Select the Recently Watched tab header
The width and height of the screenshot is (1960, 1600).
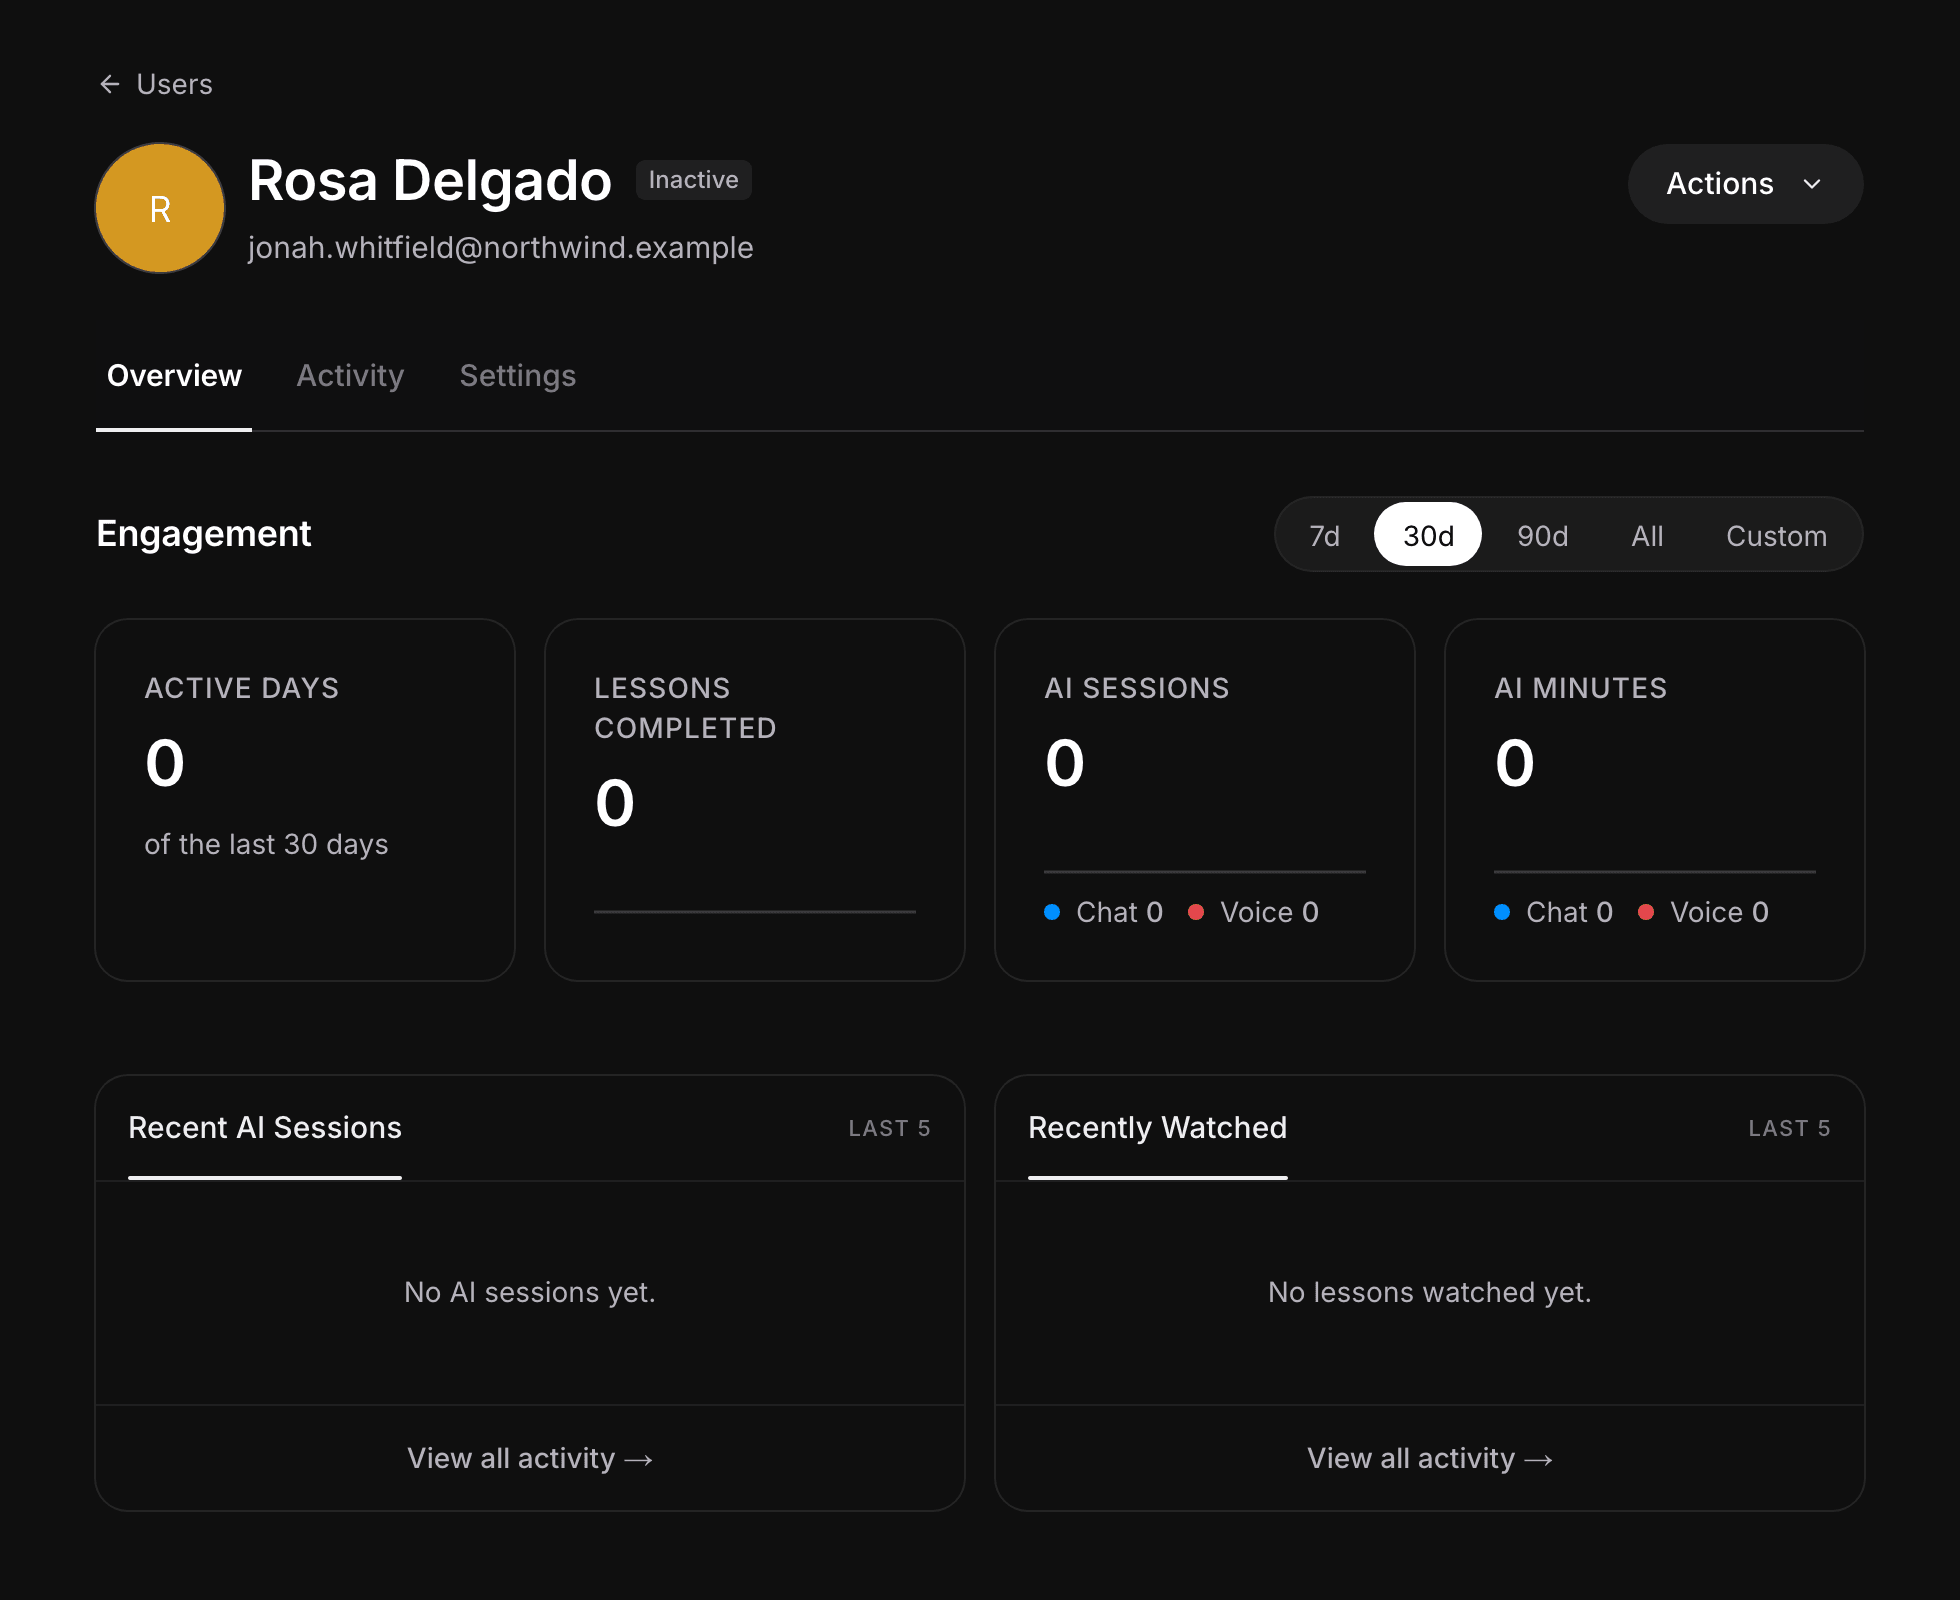coord(1158,1128)
